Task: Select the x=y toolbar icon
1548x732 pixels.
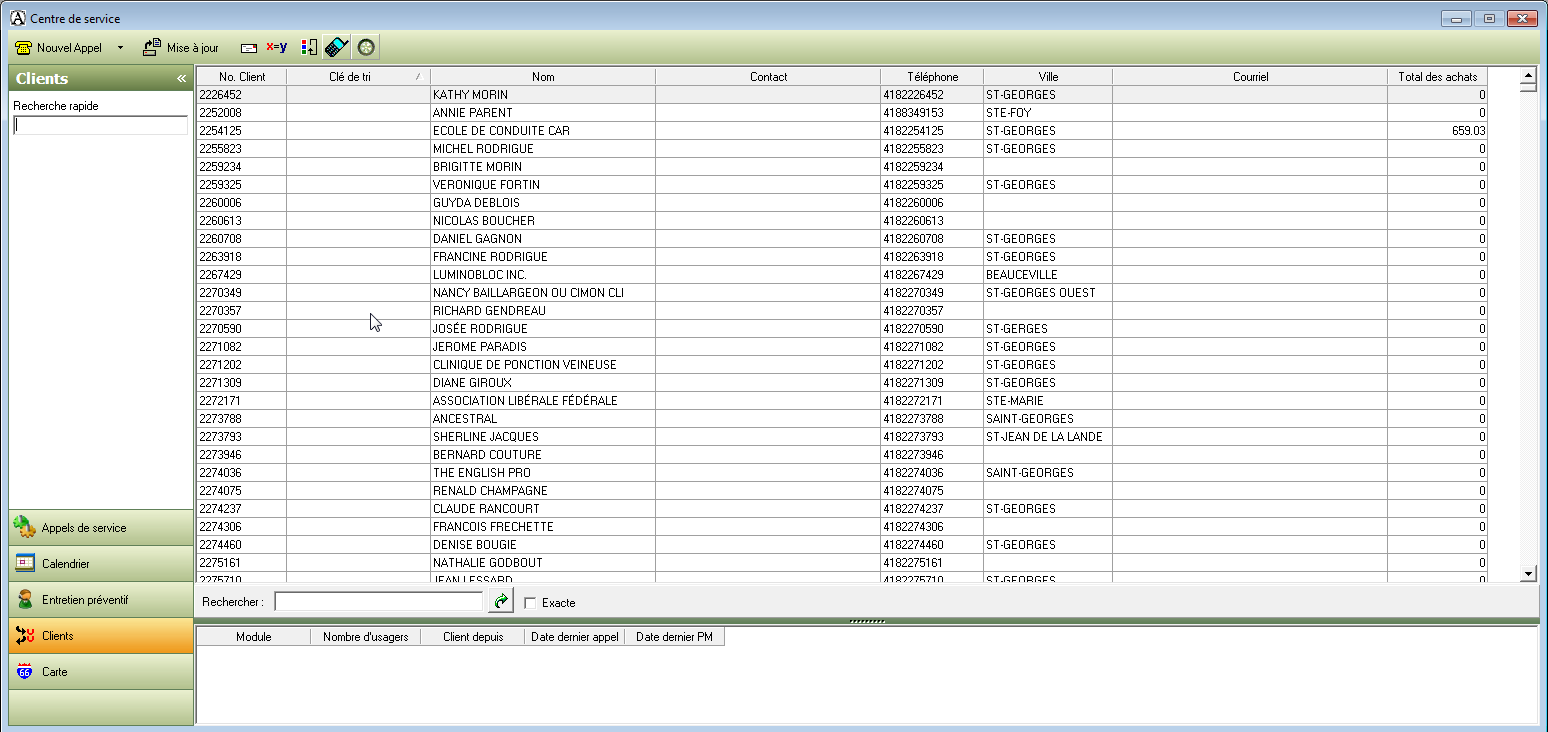Action: pyautogui.click(x=277, y=47)
